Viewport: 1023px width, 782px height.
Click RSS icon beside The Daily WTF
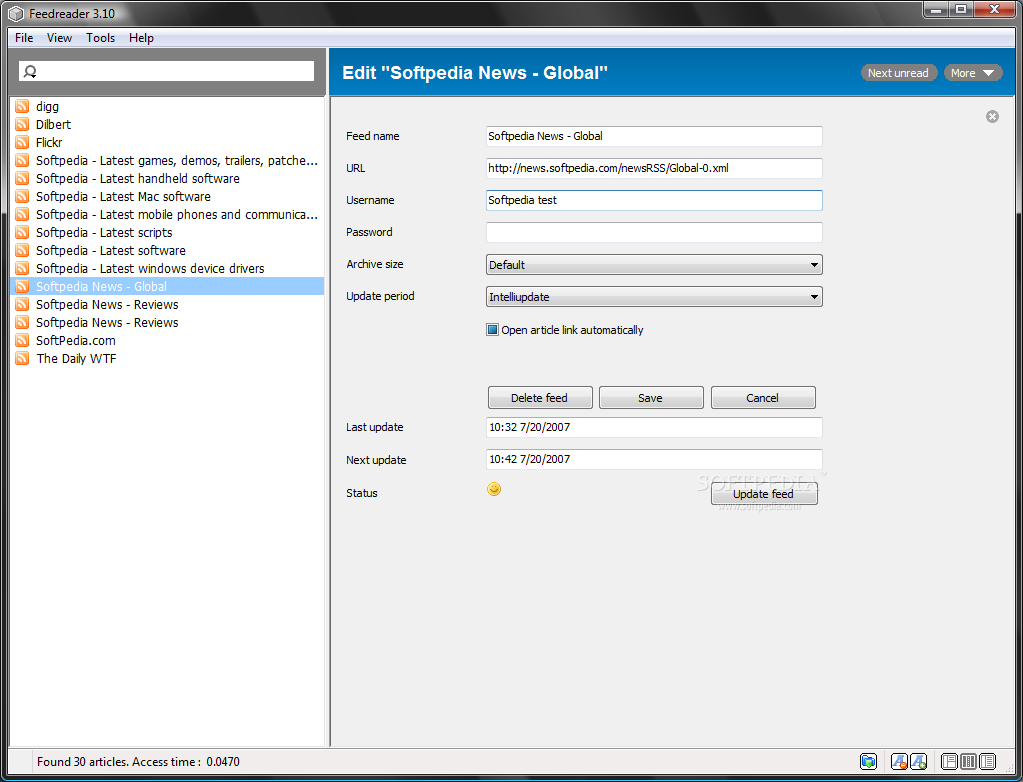[x=22, y=358]
